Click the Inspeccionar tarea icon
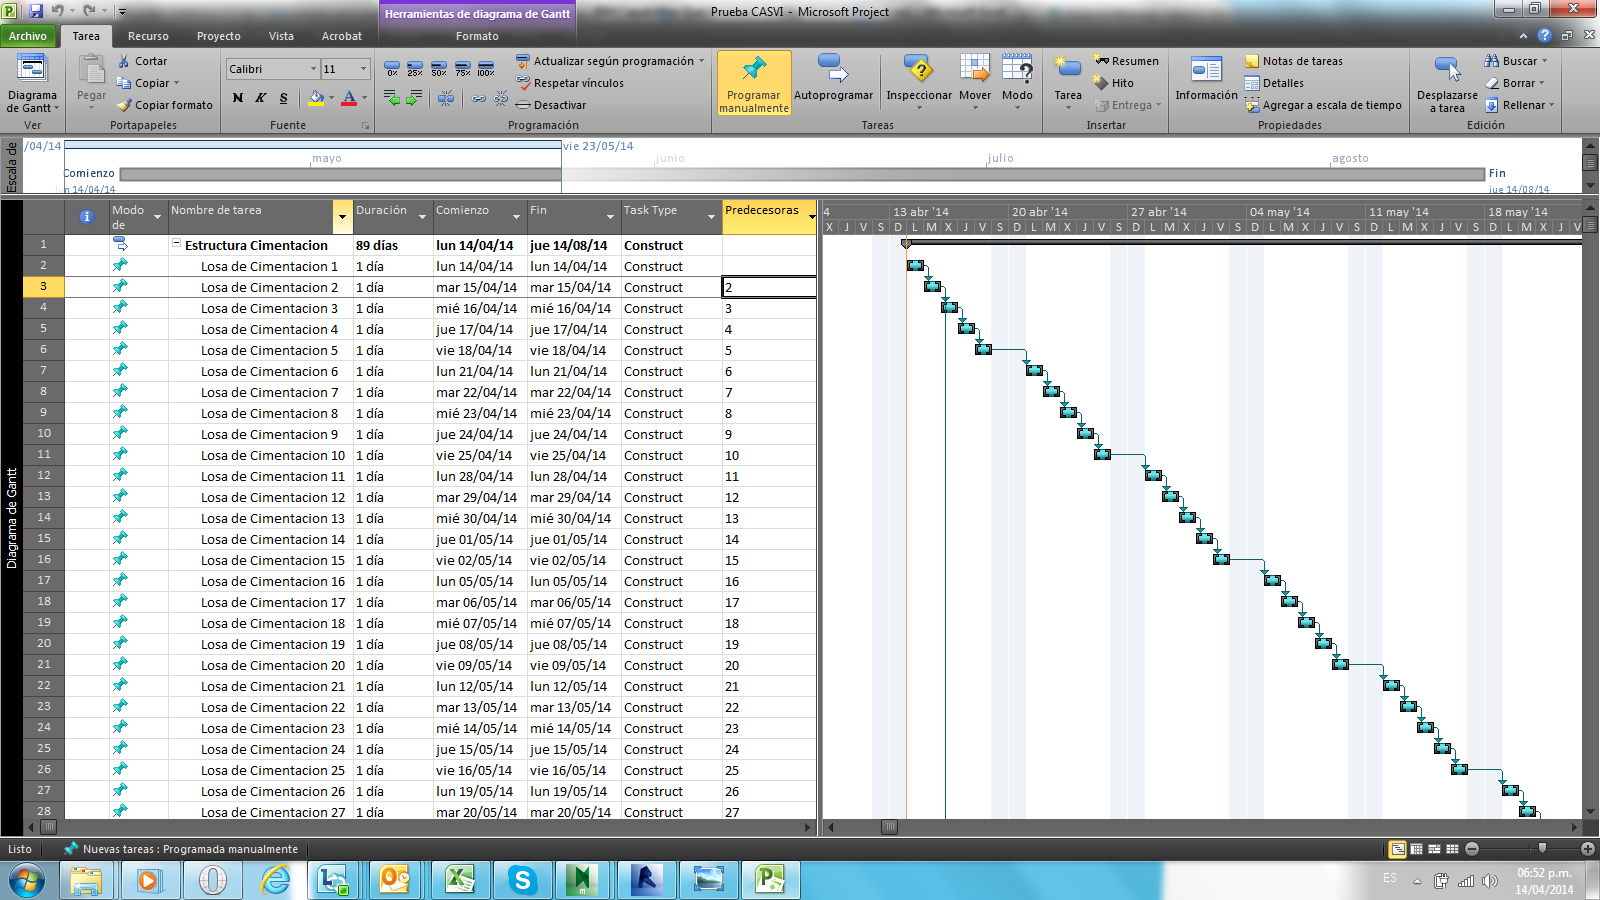 click(x=918, y=80)
